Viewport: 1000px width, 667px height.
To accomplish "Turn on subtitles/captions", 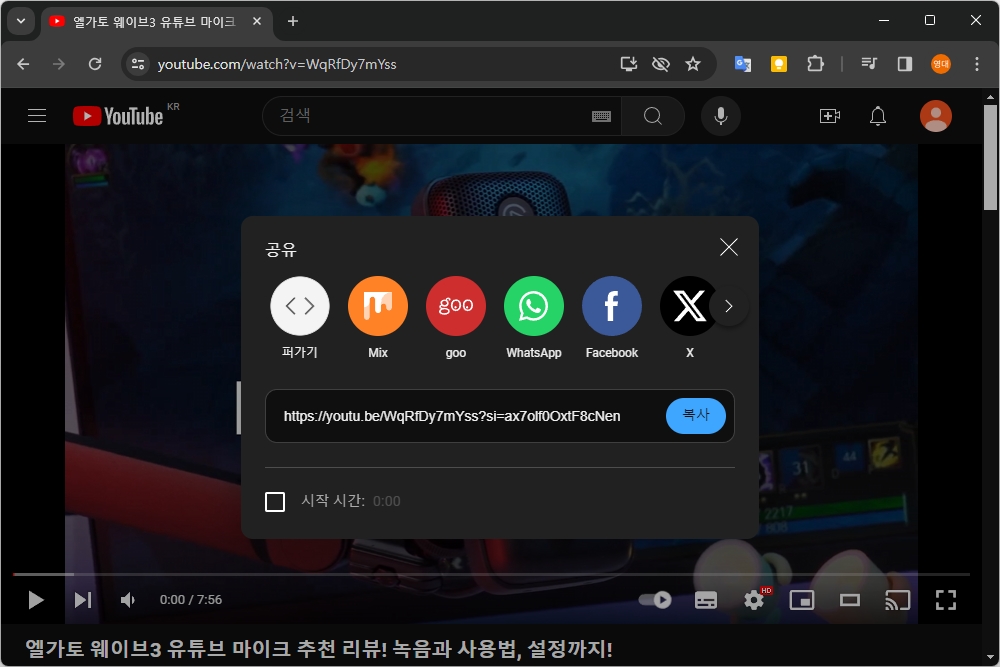I will click(x=706, y=600).
